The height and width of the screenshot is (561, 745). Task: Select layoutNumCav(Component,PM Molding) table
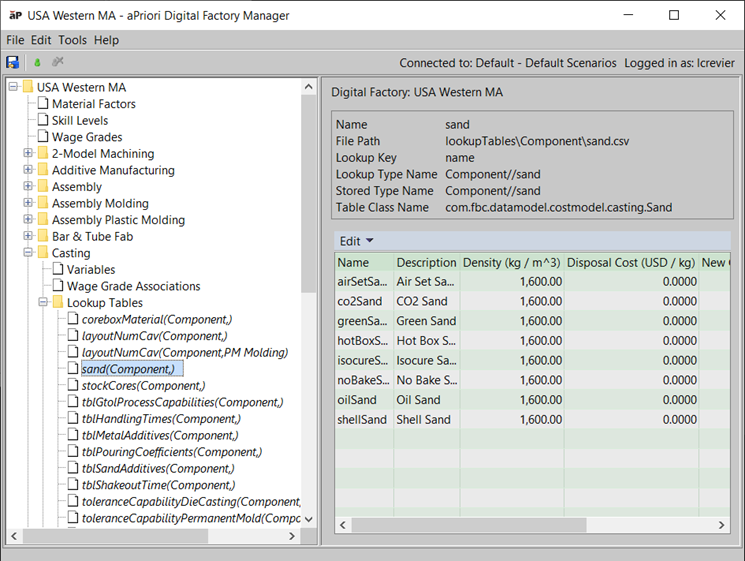click(185, 352)
